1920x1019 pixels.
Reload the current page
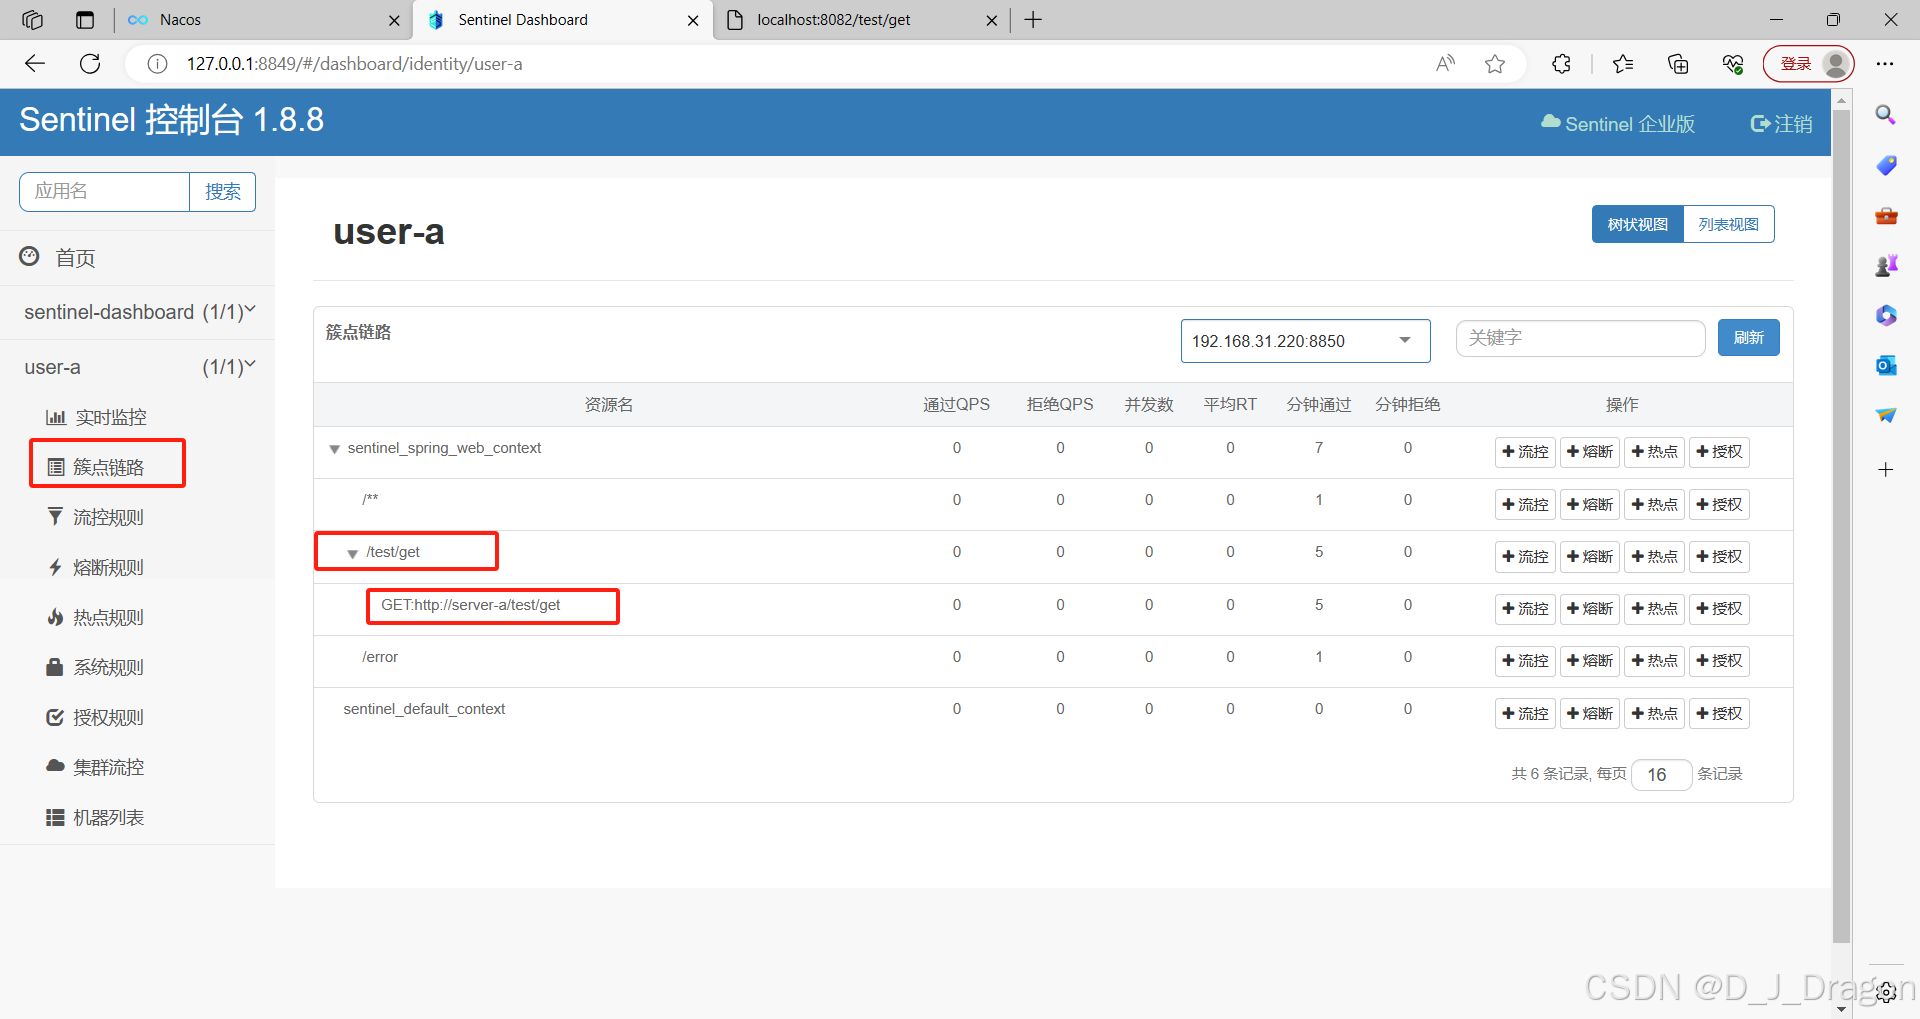pyautogui.click(x=90, y=64)
